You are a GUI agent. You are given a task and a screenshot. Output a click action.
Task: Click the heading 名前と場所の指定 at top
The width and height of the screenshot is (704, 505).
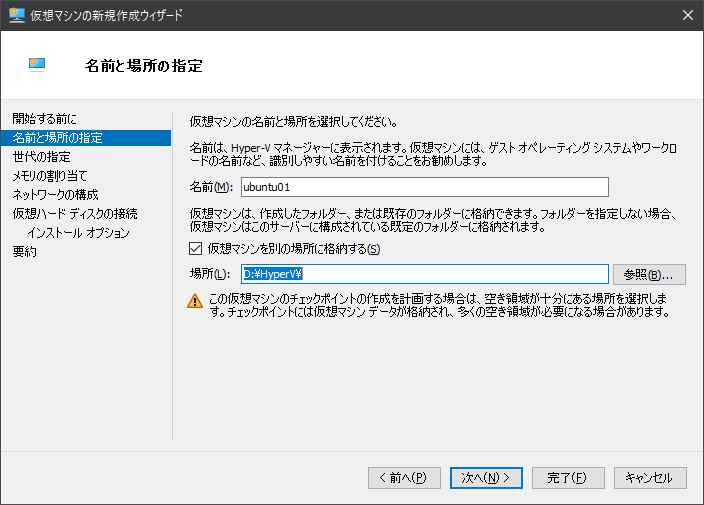pyautogui.click(x=144, y=66)
